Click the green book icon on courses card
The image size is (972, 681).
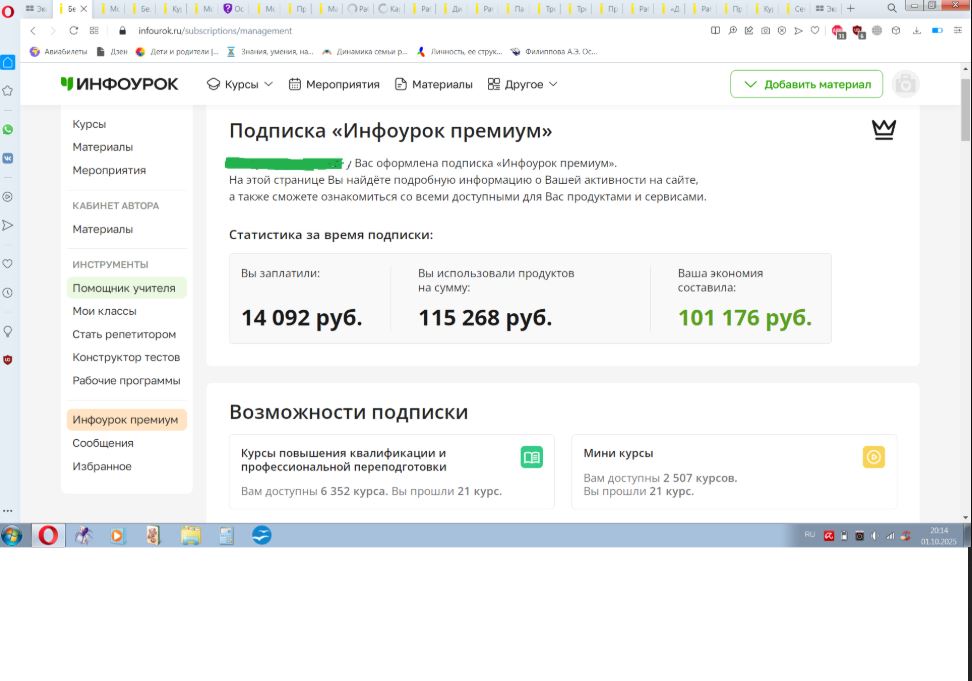click(x=532, y=457)
